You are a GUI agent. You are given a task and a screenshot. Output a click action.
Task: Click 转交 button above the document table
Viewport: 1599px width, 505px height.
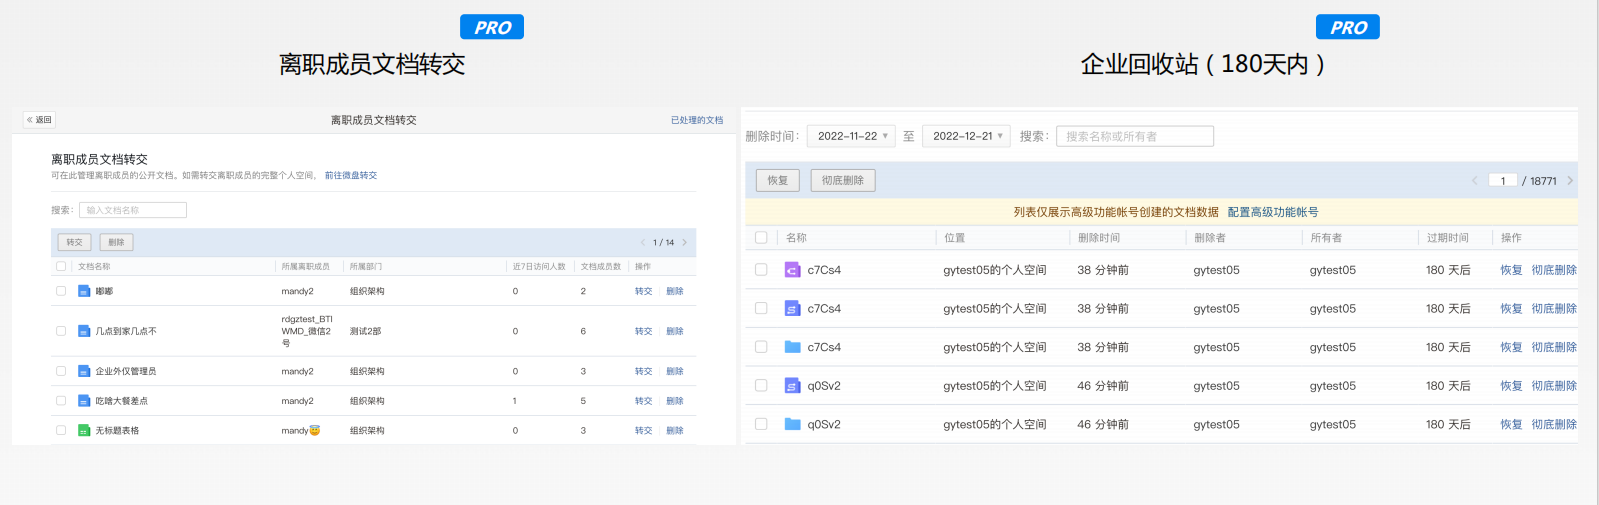[x=74, y=242]
